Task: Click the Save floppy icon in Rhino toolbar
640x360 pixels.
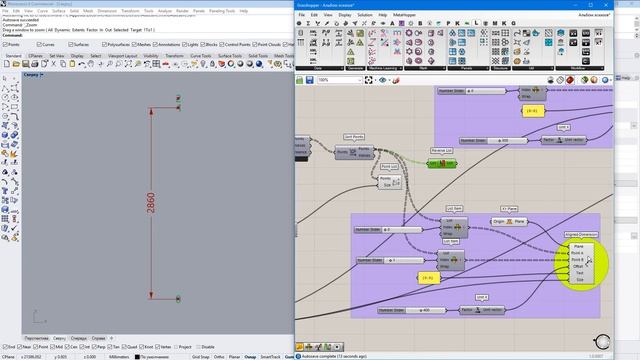Action: pos(25,64)
